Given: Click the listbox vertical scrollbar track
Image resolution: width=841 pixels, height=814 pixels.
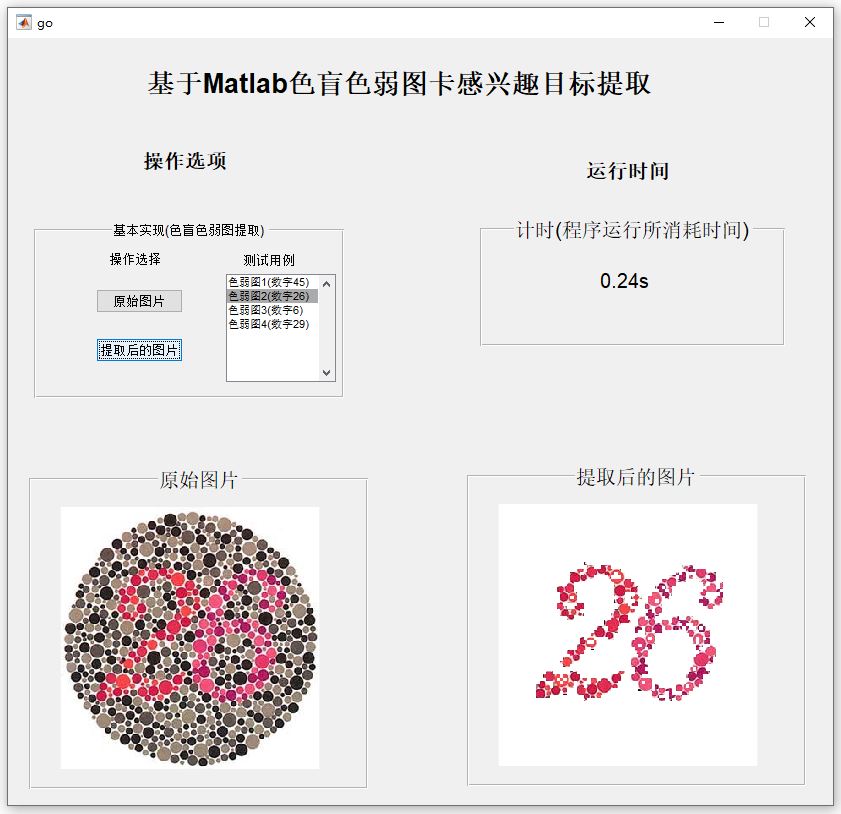Looking at the screenshot, I should click(327, 328).
